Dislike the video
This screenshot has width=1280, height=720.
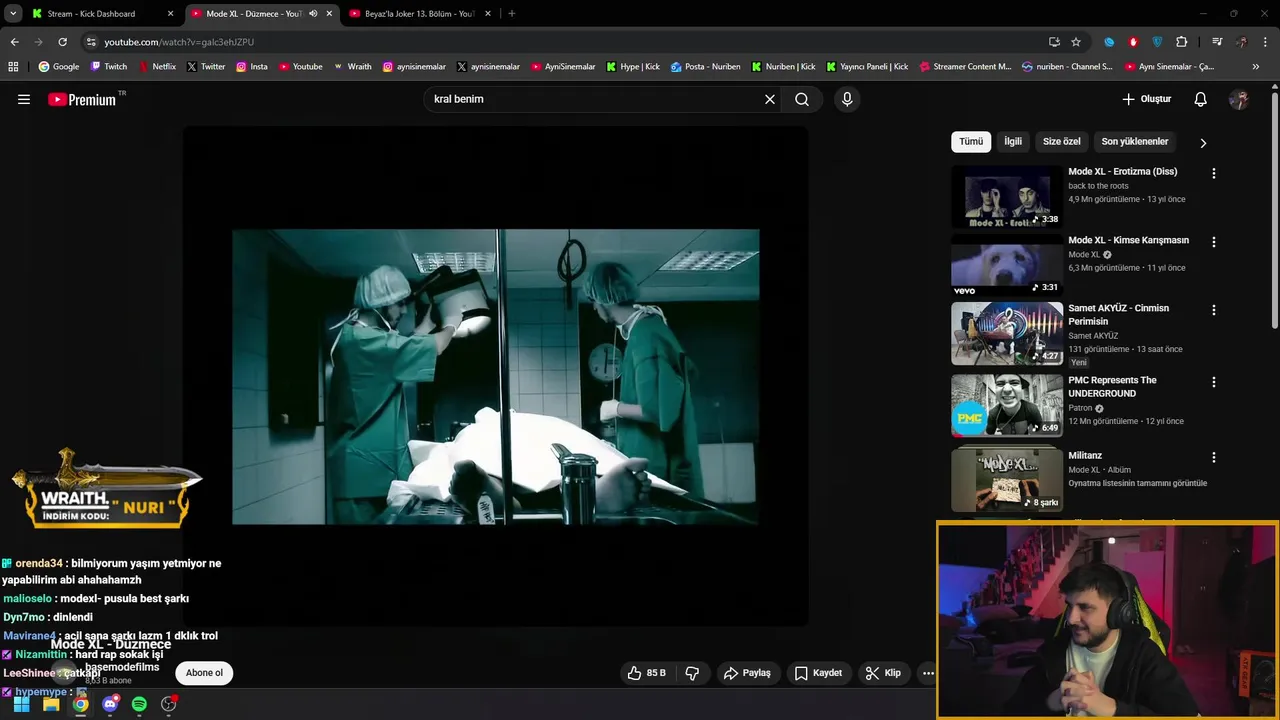point(692,673)
